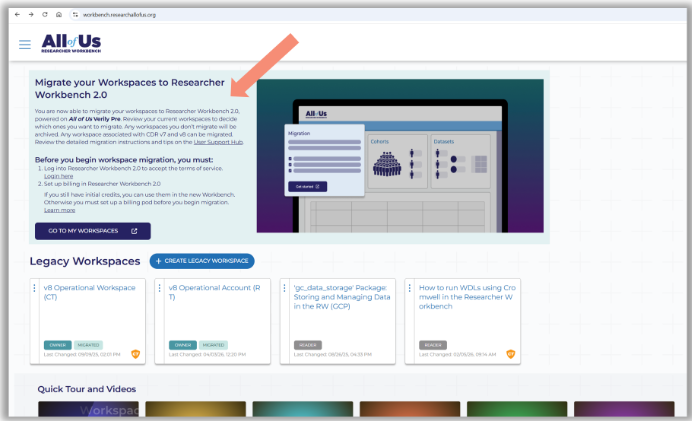Click the browser home icon
The width and height of the screenshot is (692, 421).
[x=59, y=15]
